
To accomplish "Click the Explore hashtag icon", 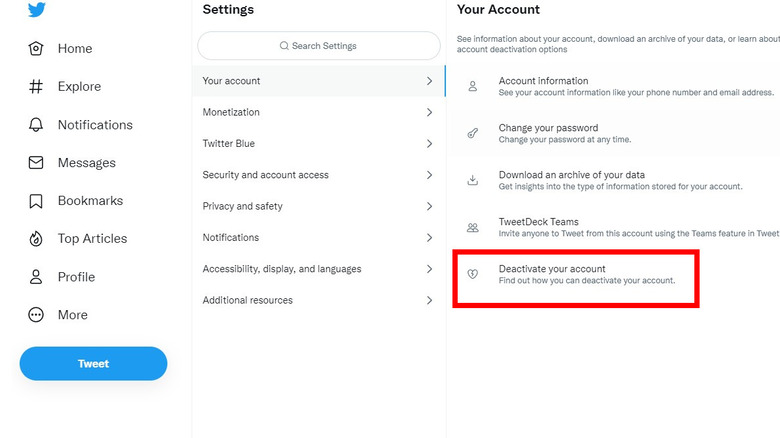I will click(37, 87).
